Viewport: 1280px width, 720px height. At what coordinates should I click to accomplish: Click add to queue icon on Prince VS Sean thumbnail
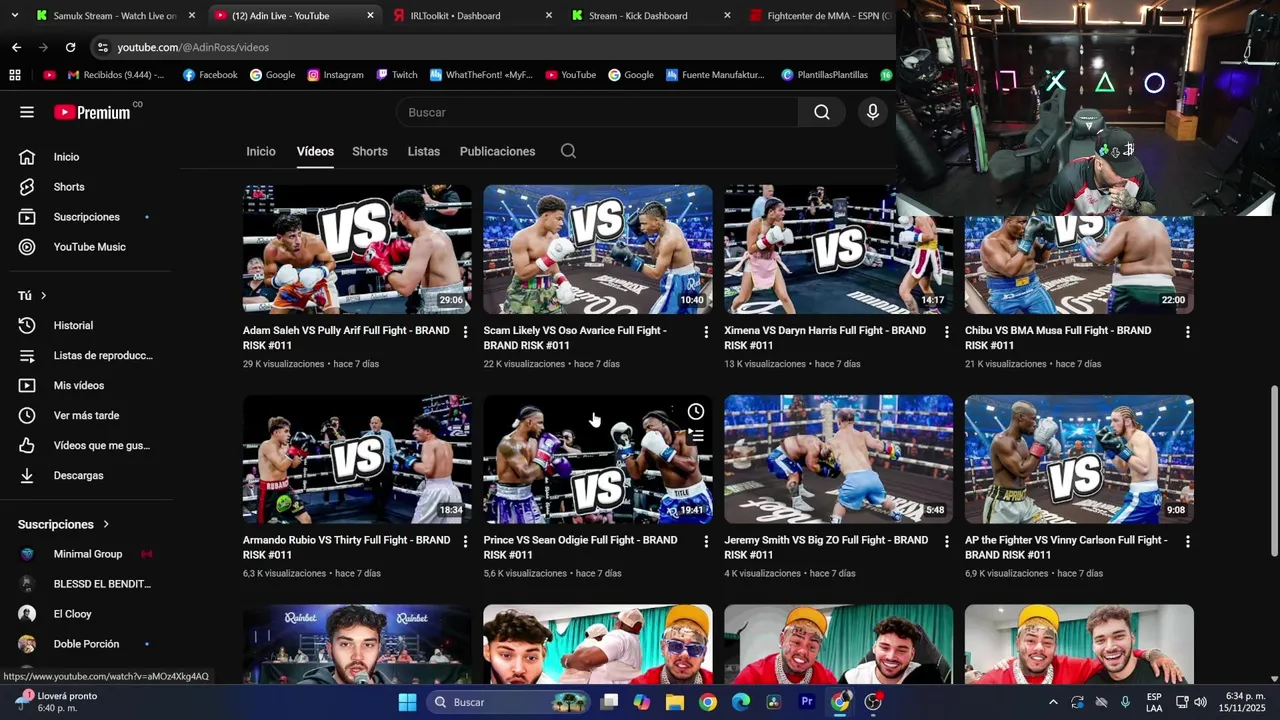696,435
